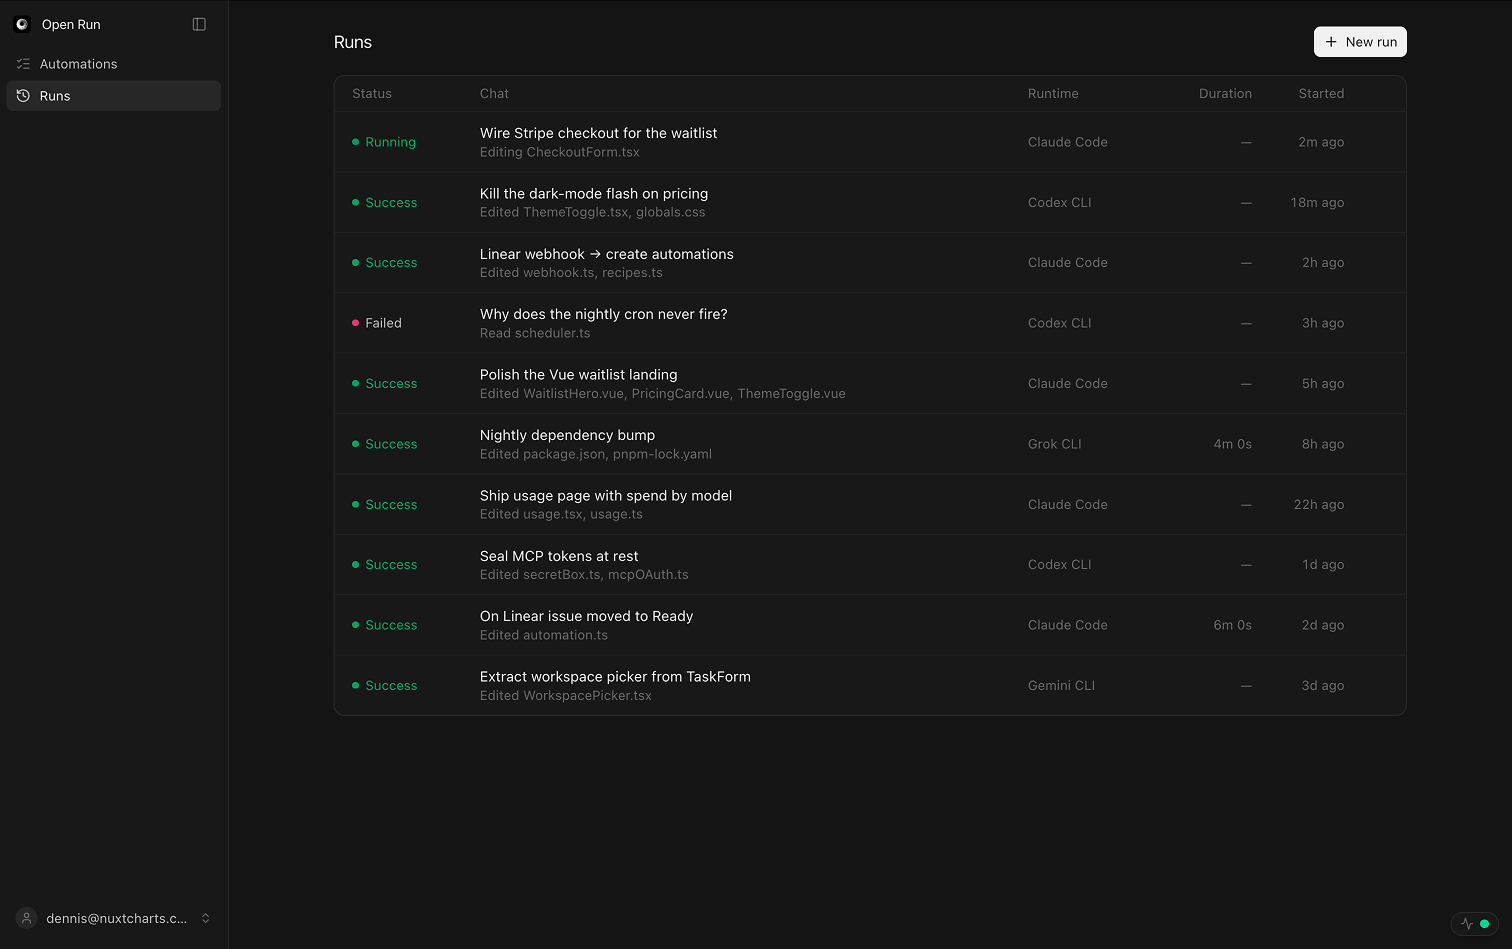Viewport: 1512px width, 949px height.
Task: Click the Running status label
Action: [x=390, y=142]
